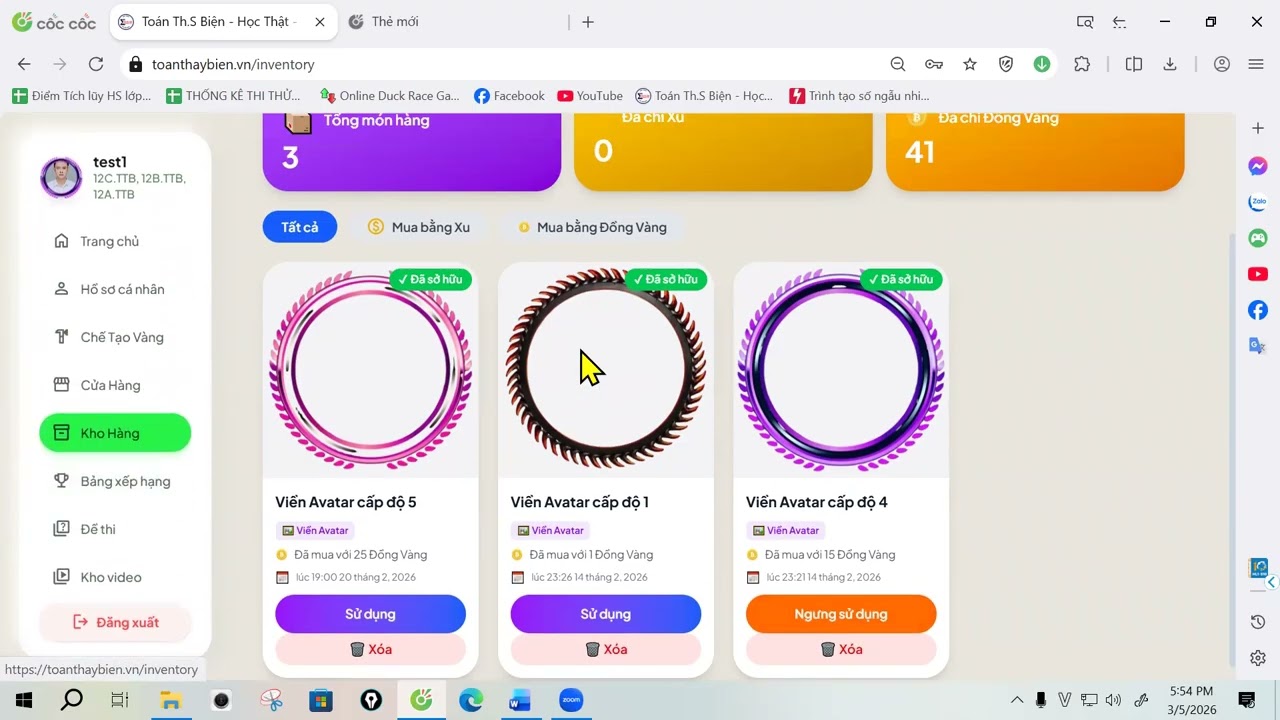Click the pink level 5 avatar frame image

tap(370, 370)
